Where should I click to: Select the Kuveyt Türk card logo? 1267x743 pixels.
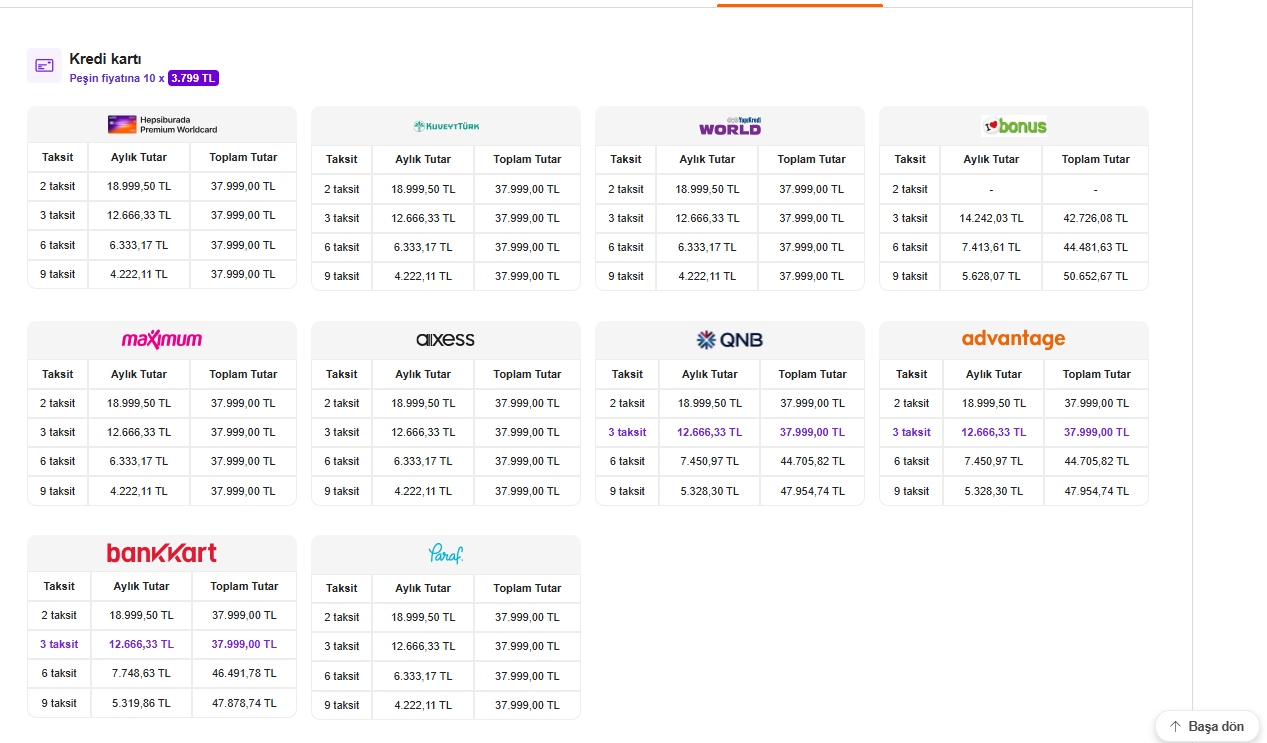[446, 126]
